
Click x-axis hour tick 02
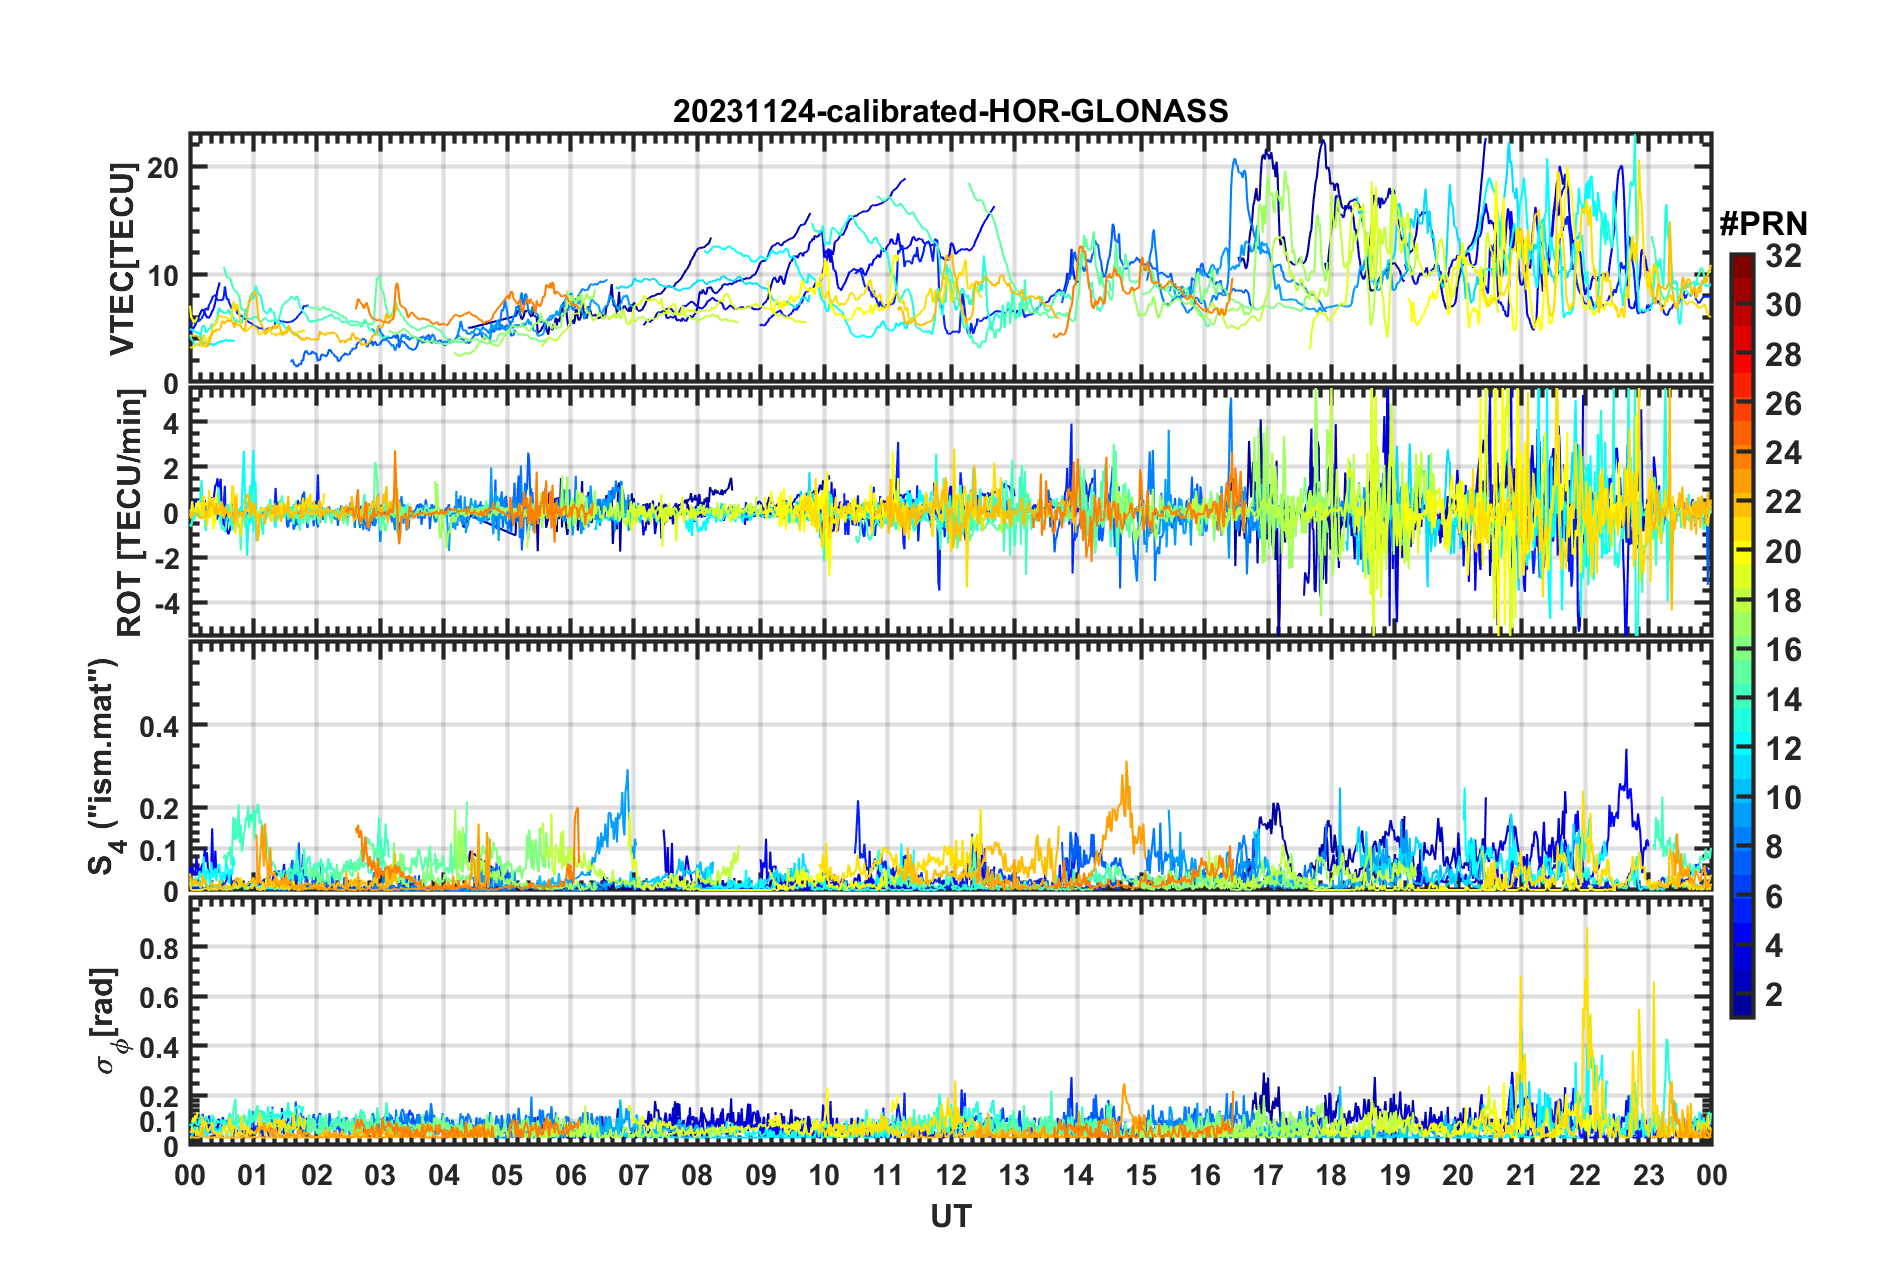tap(317, 1175)
